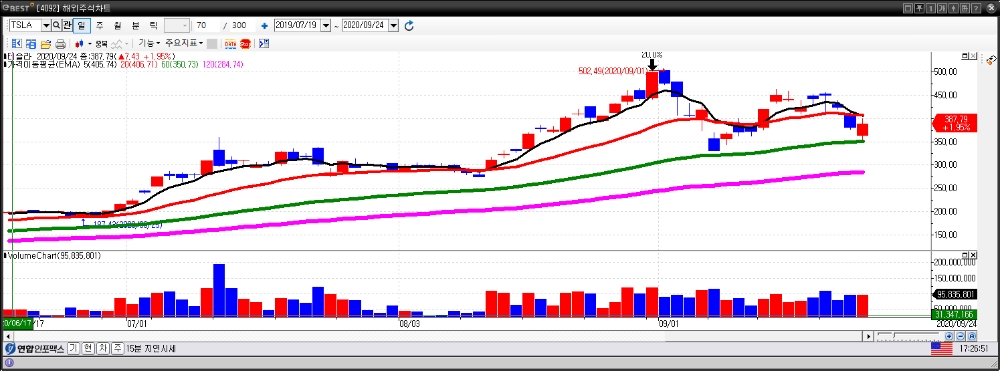Click the blue plus icon beside 300

pyautogui.click(x=264, y=26)
